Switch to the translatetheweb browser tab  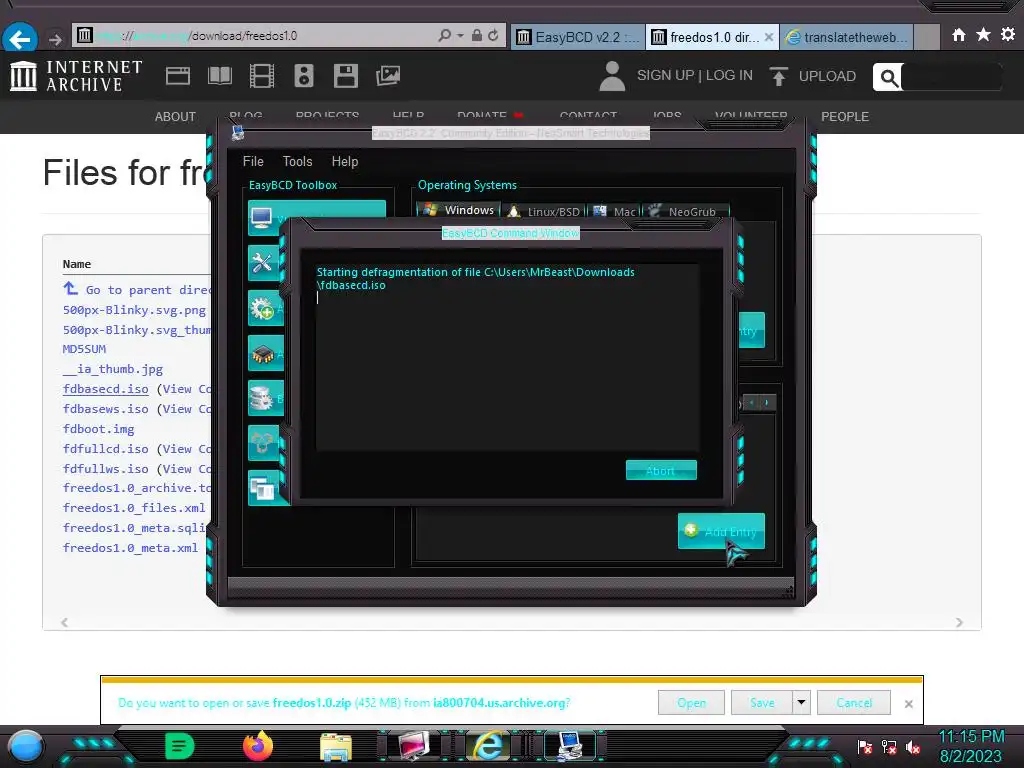click(847, 37)
